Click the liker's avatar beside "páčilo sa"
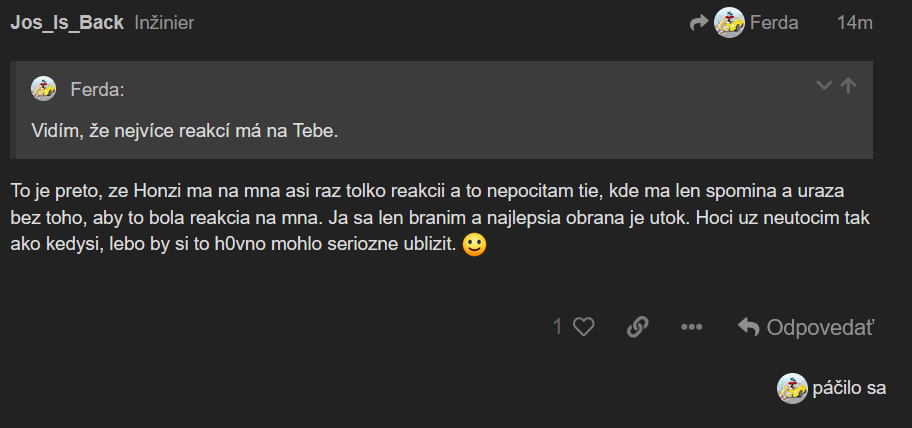Viewport: 912px width, 428px height. (x=792, y=388)
